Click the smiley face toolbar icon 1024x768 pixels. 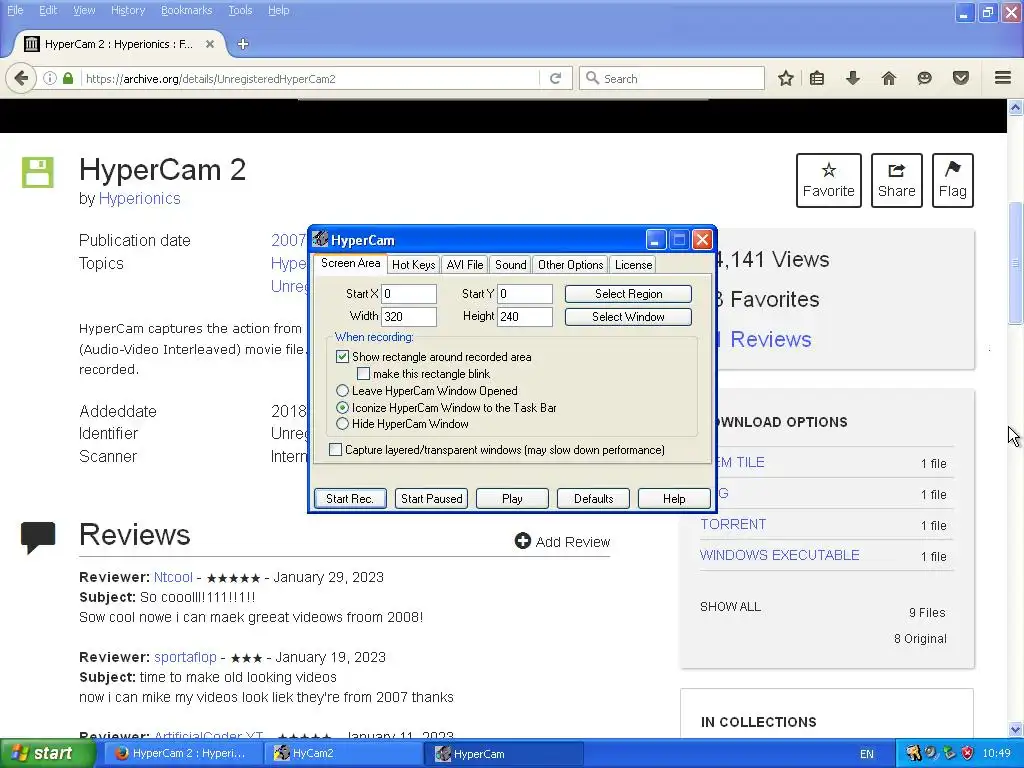click(x=924, y=78)
